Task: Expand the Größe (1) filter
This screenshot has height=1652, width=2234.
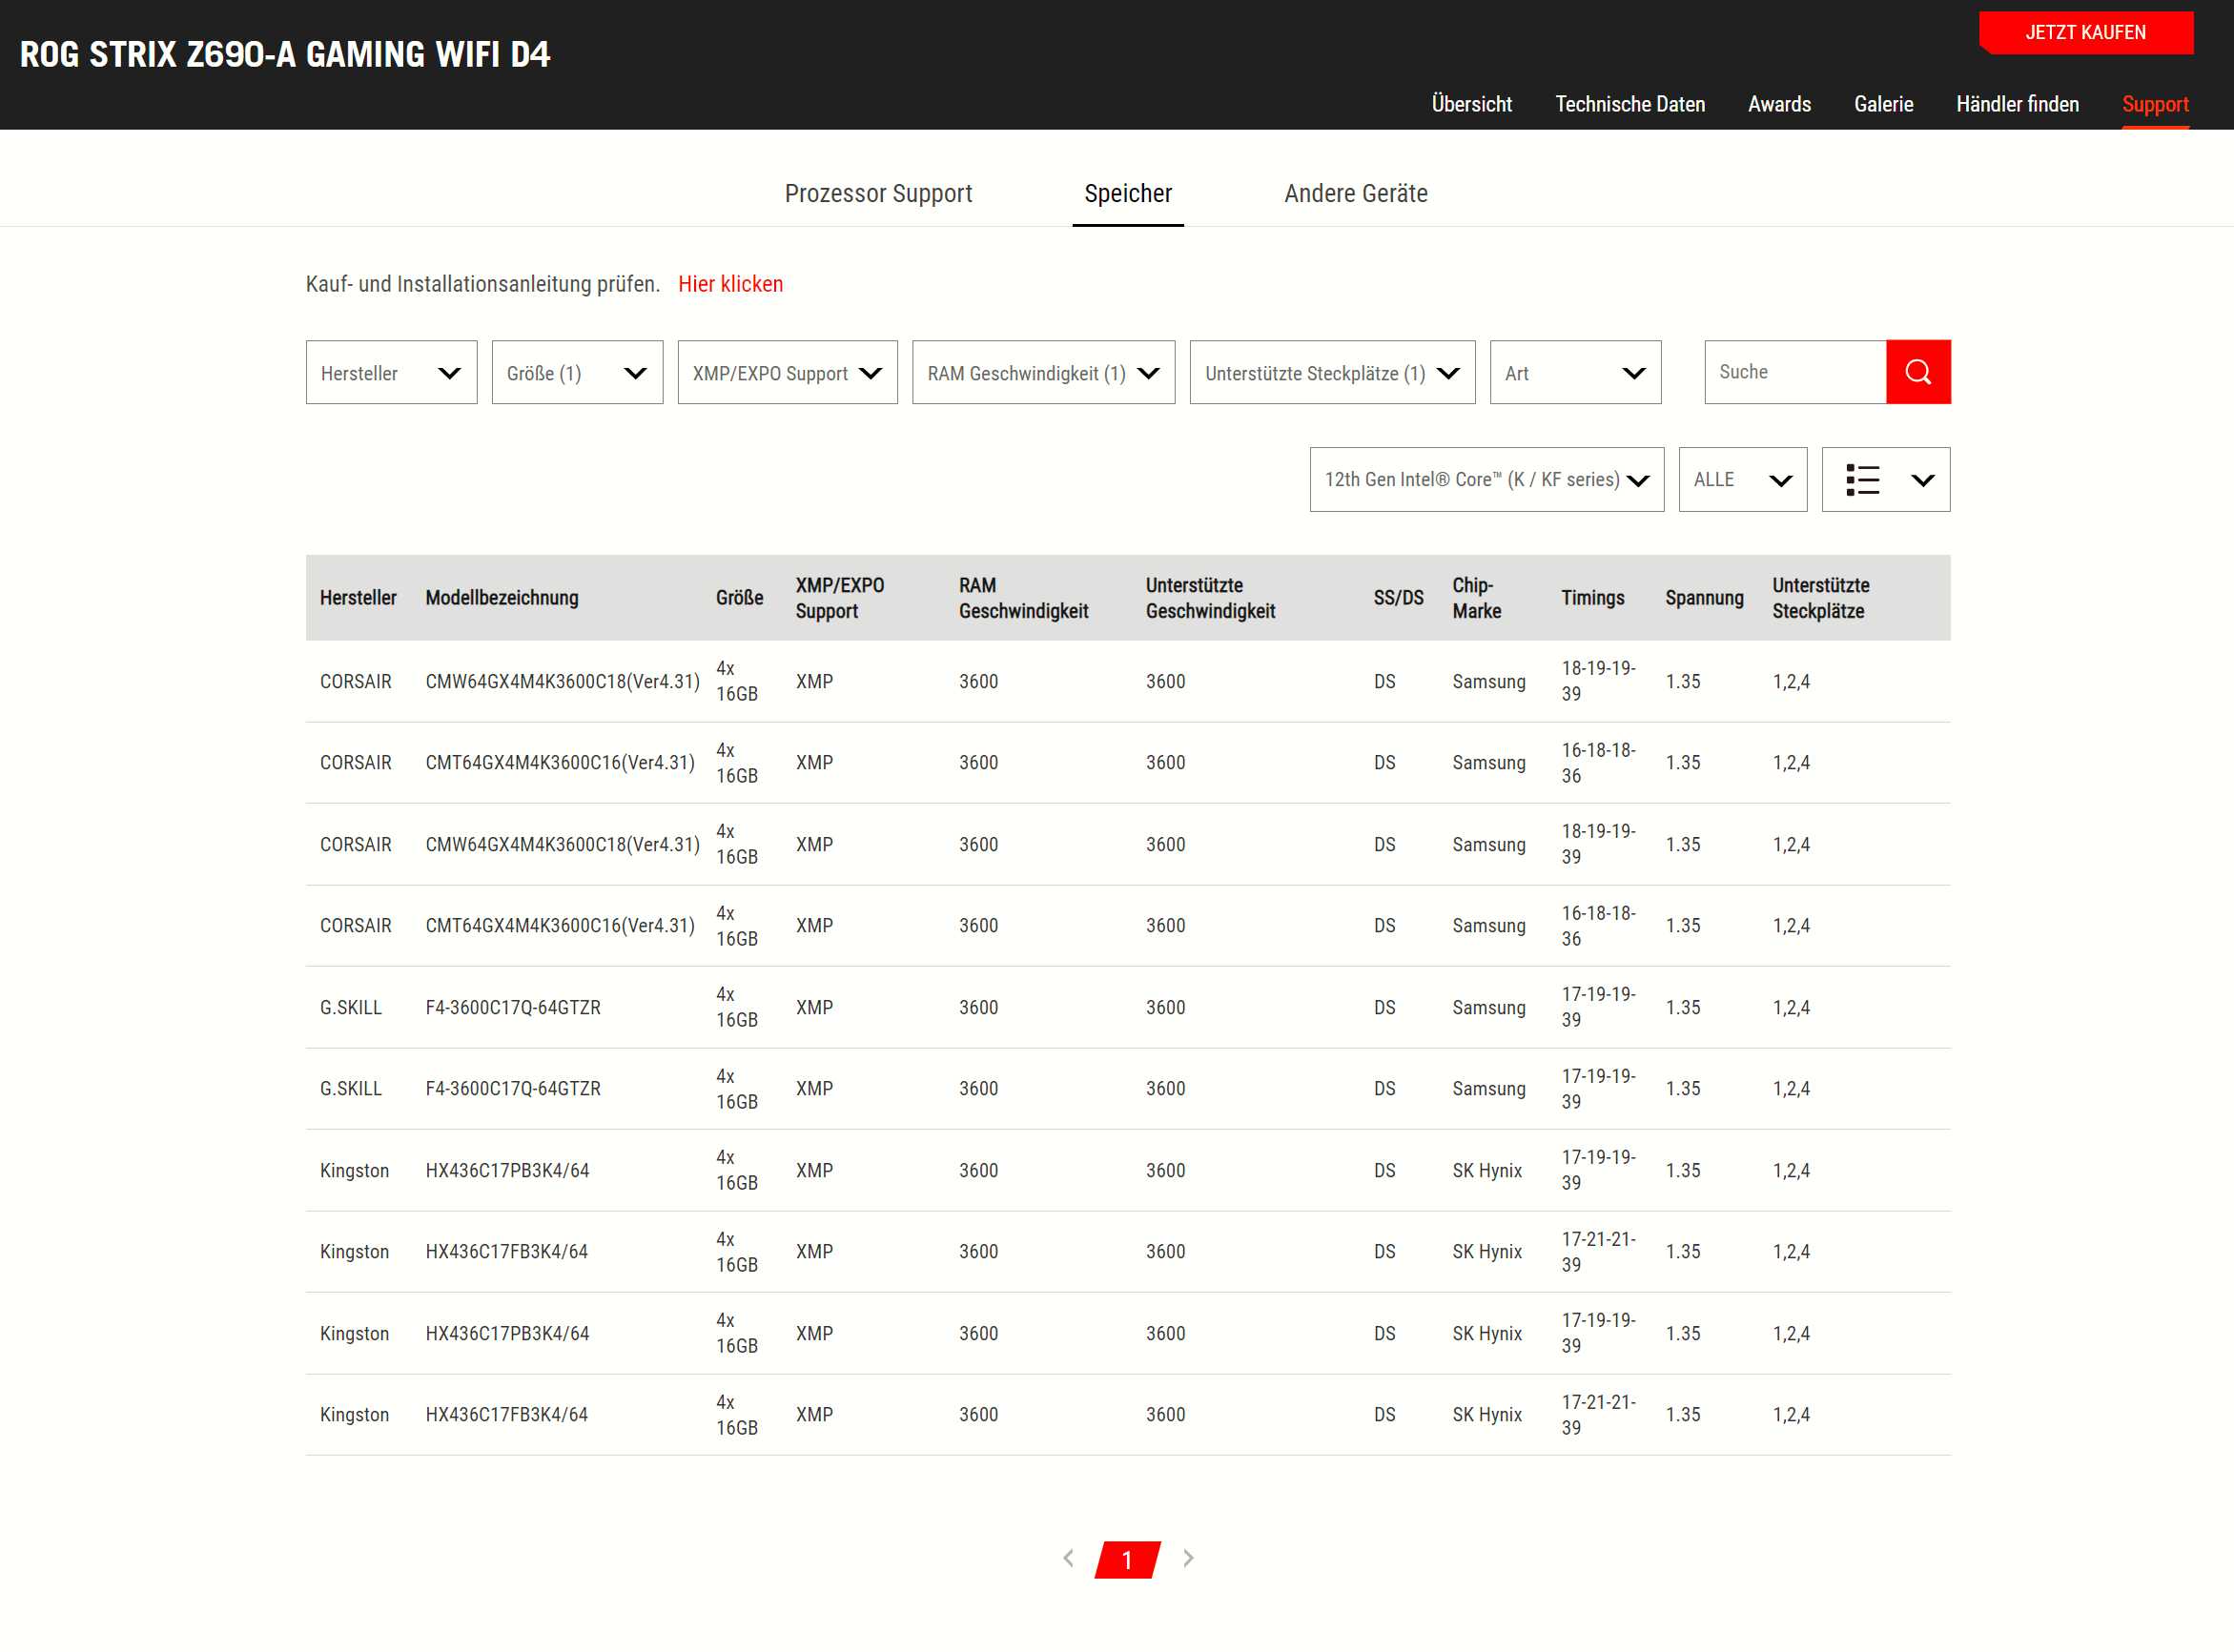Action: pyautogui.click(x=577, y=373)
